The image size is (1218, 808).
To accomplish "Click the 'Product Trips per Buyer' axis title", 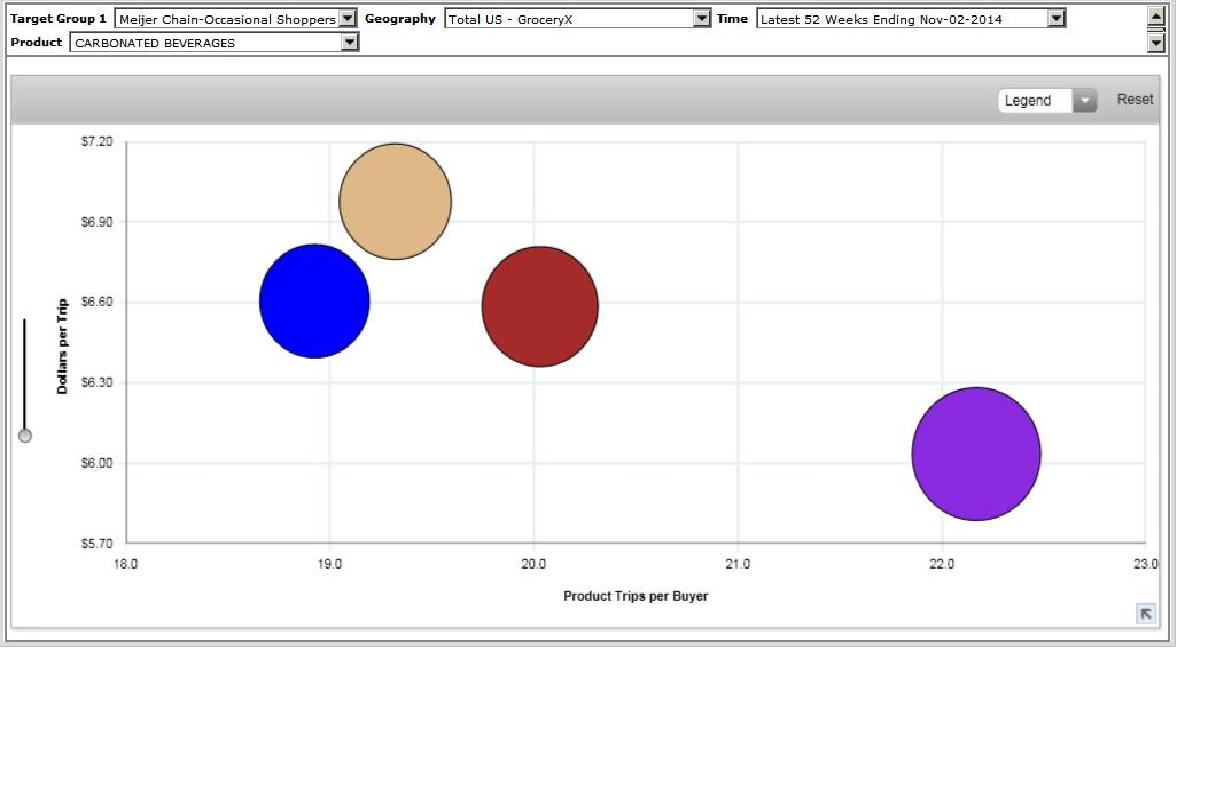I will pos(635,596).
